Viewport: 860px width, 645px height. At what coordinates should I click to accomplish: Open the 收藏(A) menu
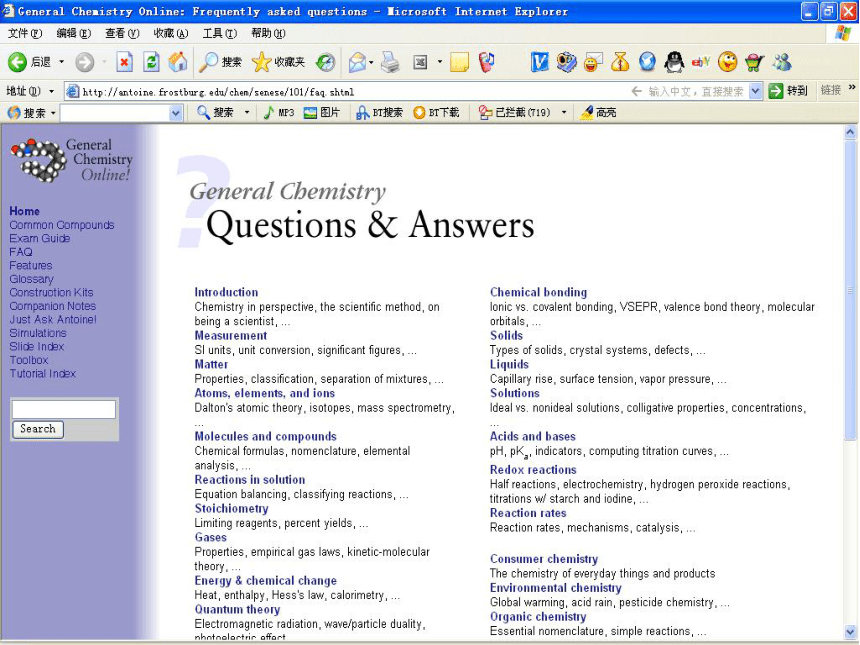[171, 33]
